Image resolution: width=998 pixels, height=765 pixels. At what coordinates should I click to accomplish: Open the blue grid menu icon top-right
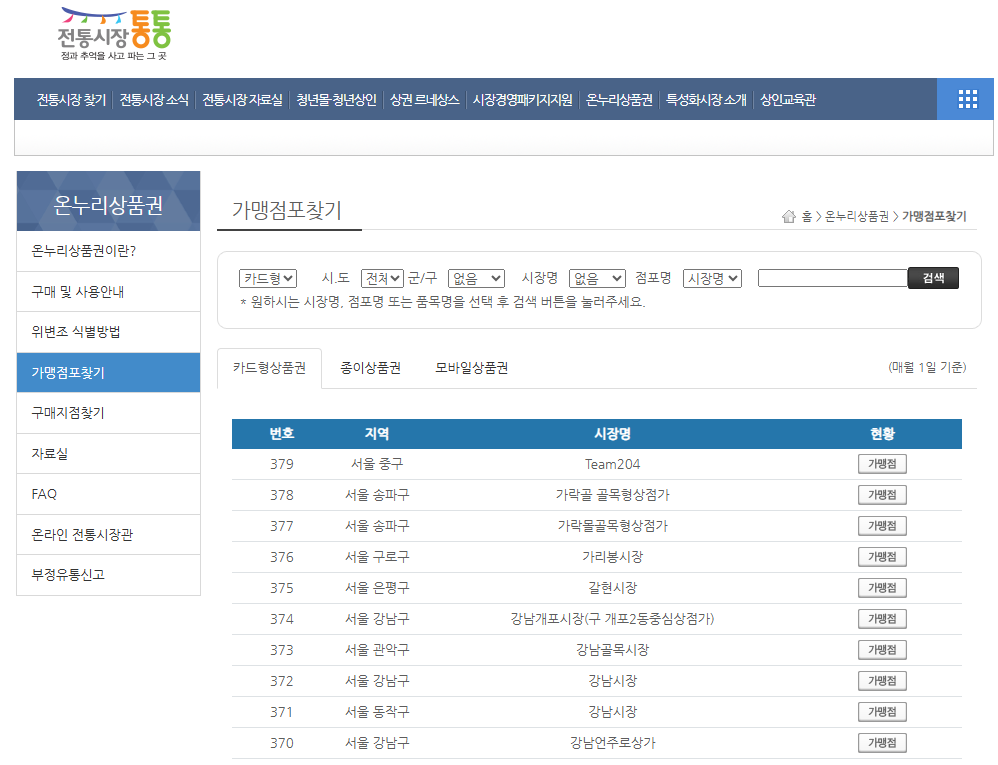966,99
